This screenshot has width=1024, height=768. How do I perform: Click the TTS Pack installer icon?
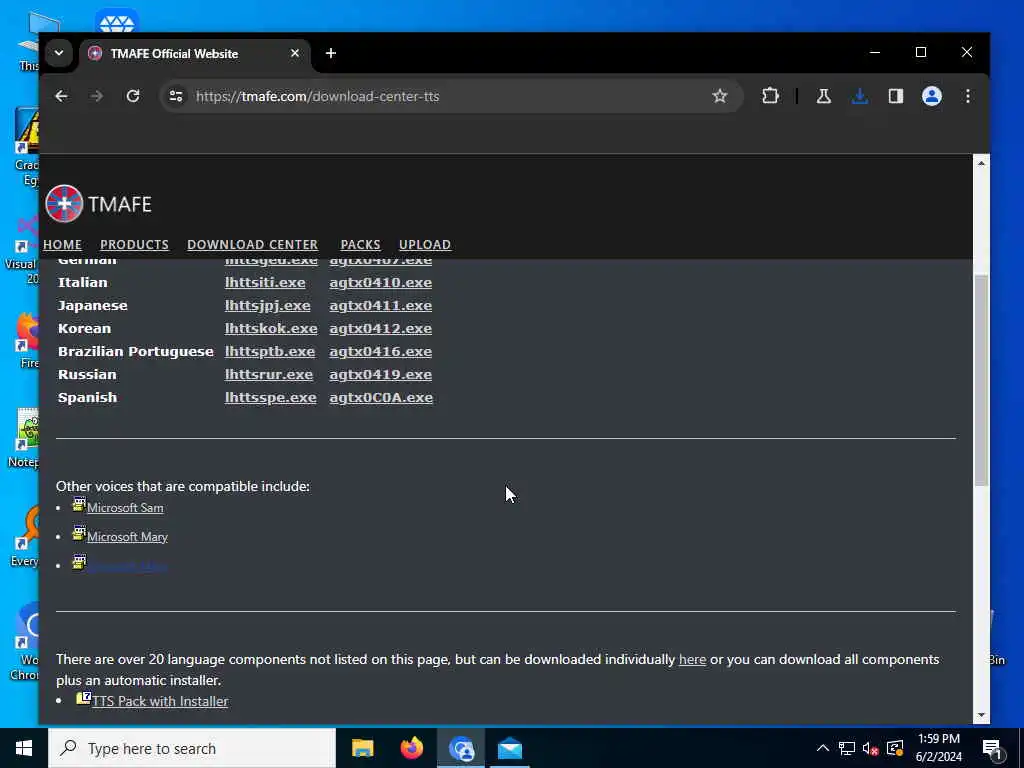coord(83,698)
